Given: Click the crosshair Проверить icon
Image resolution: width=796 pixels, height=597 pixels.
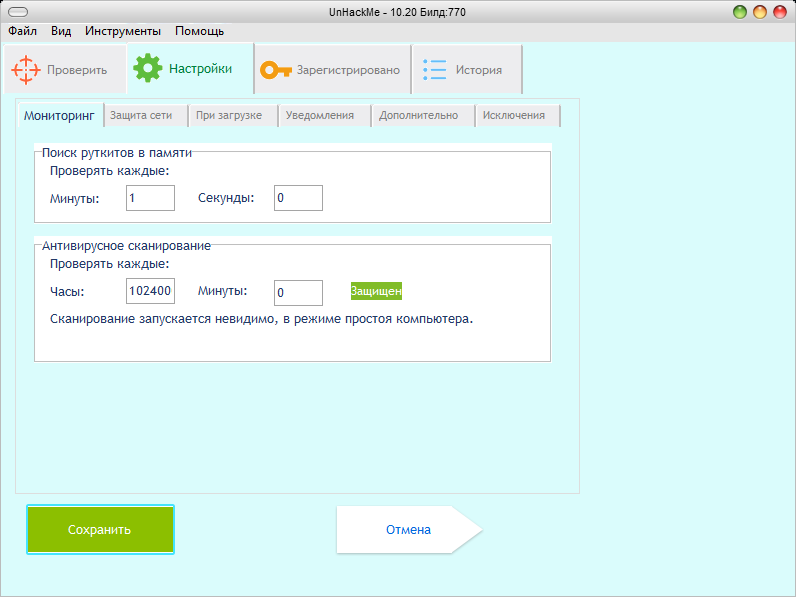Looking at the screenshot, I should pyautogui.click(x=26, y=70).
